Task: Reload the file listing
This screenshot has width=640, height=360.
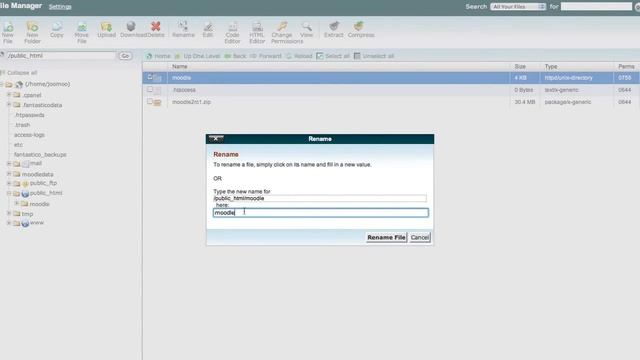Action: click(x=299, y=56)
